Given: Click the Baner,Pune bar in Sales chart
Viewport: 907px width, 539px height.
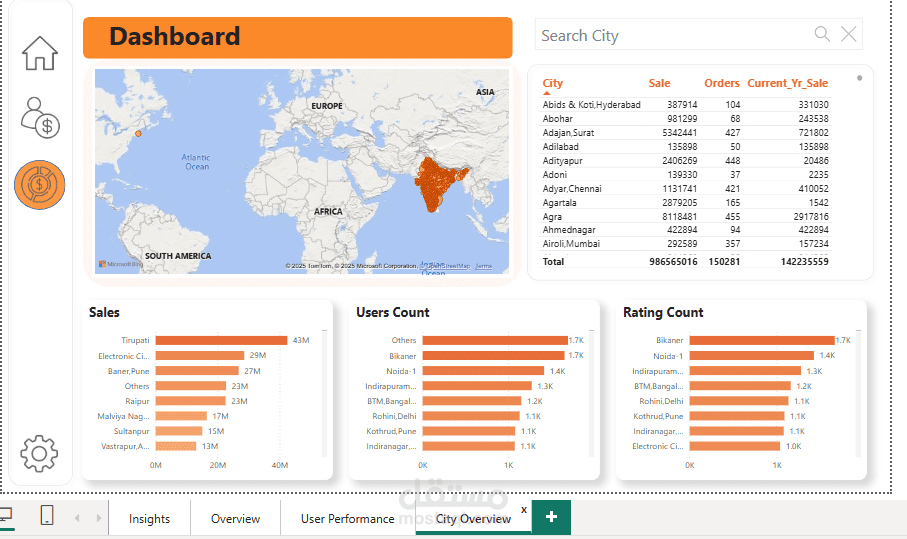Looking at the screenshot, I should pyautogui.click(x=197, y=371).
